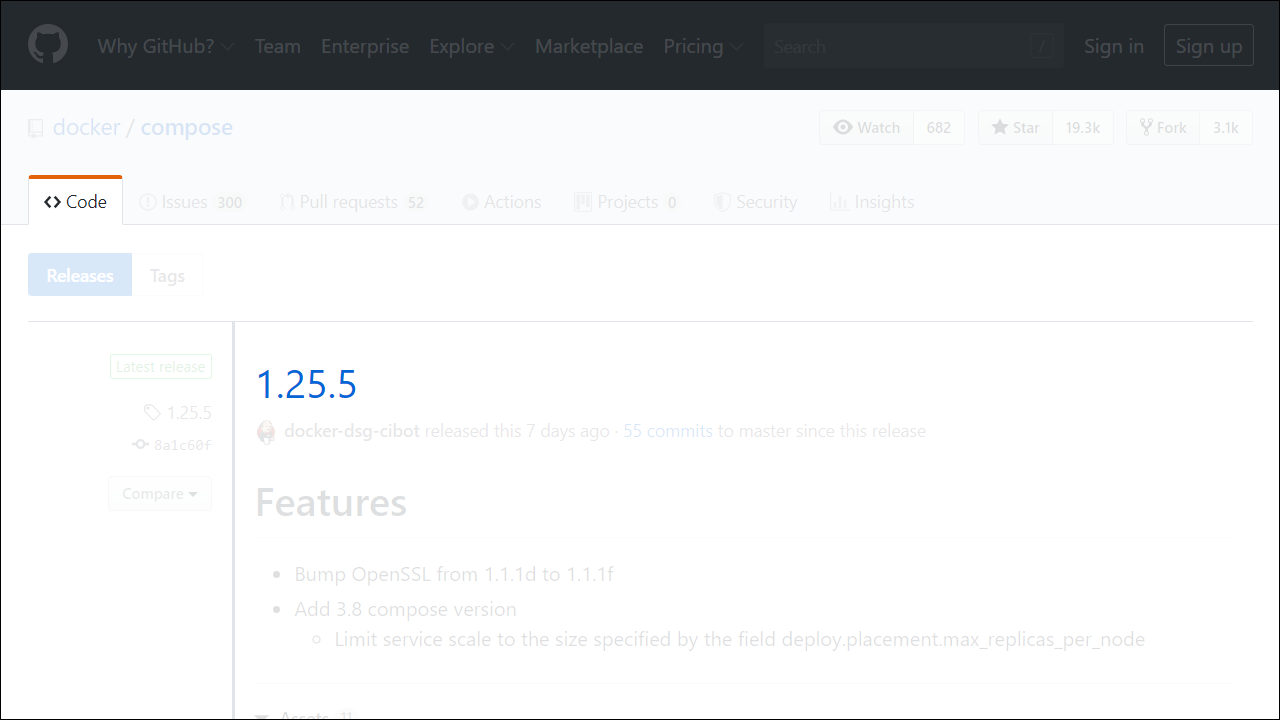Click the docker-dsg-cibot avatar
This screenshot has width=1280, height=720.
(266, 432)
